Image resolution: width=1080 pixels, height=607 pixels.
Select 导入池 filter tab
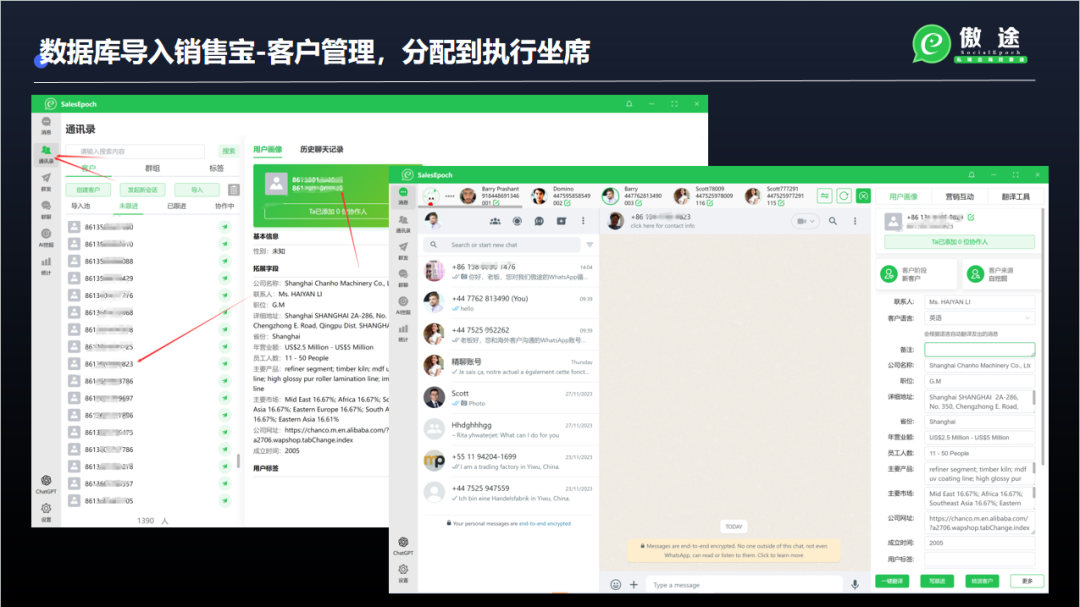(81, 206)
